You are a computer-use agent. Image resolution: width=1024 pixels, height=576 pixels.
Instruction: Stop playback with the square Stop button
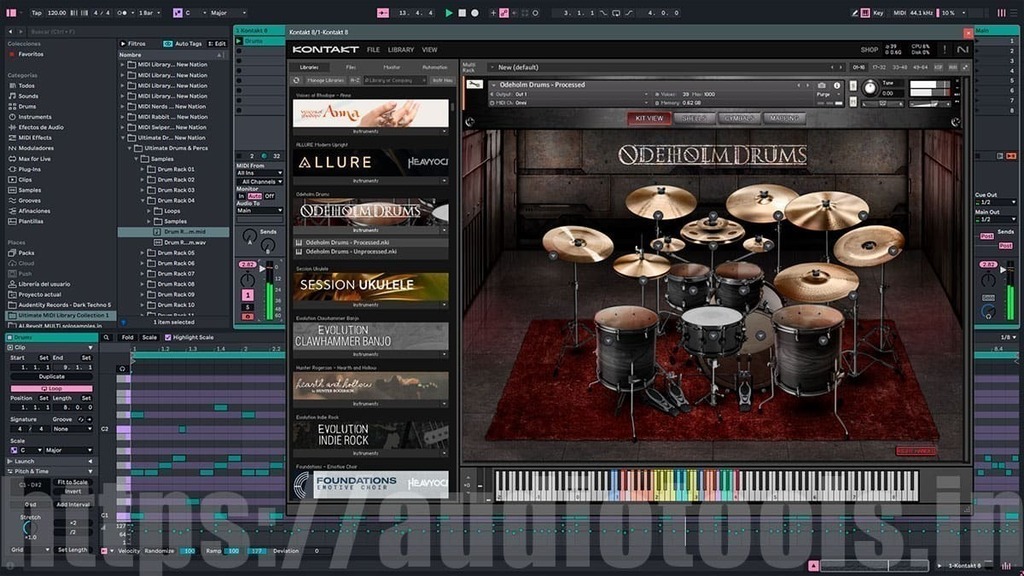[x=462, y=12]
